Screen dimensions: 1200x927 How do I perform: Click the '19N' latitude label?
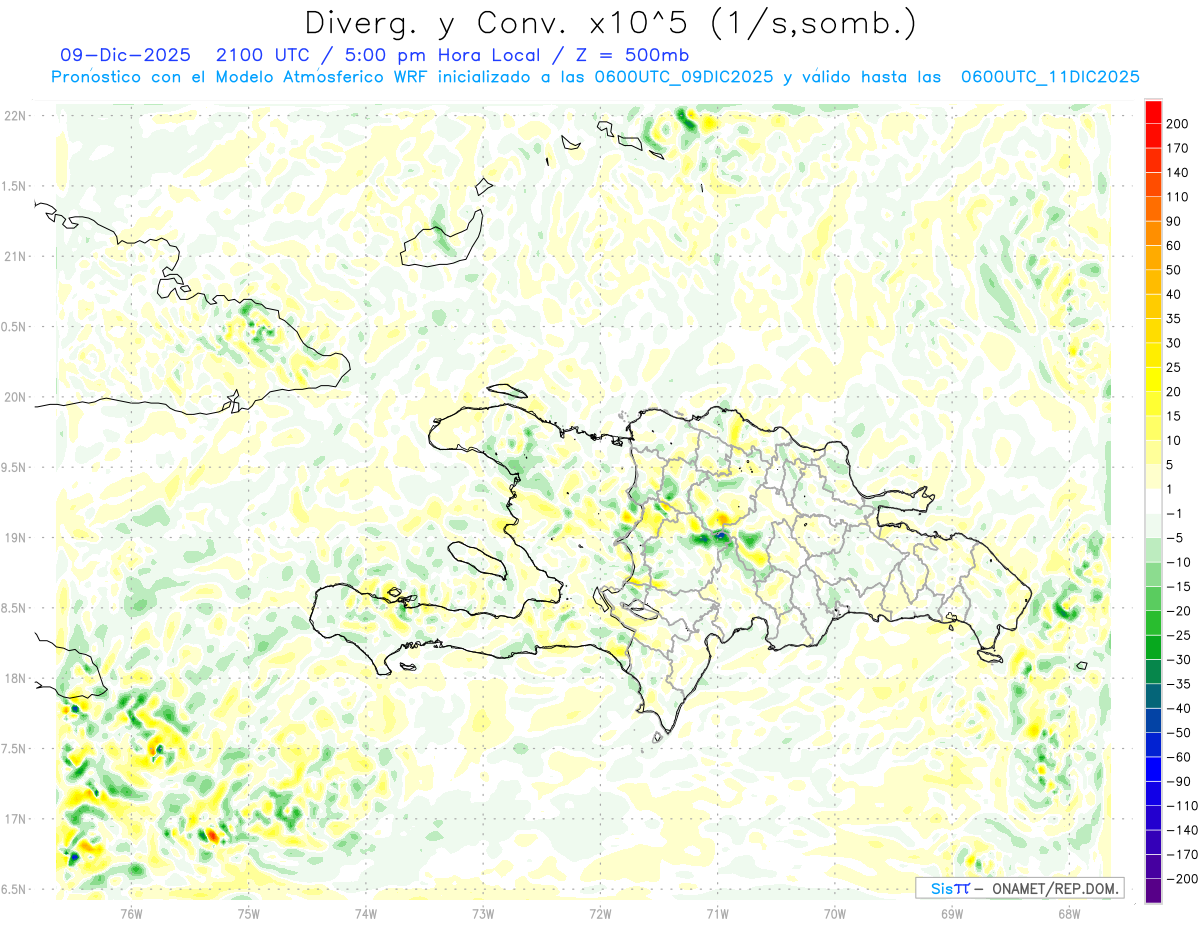(15, 538)
